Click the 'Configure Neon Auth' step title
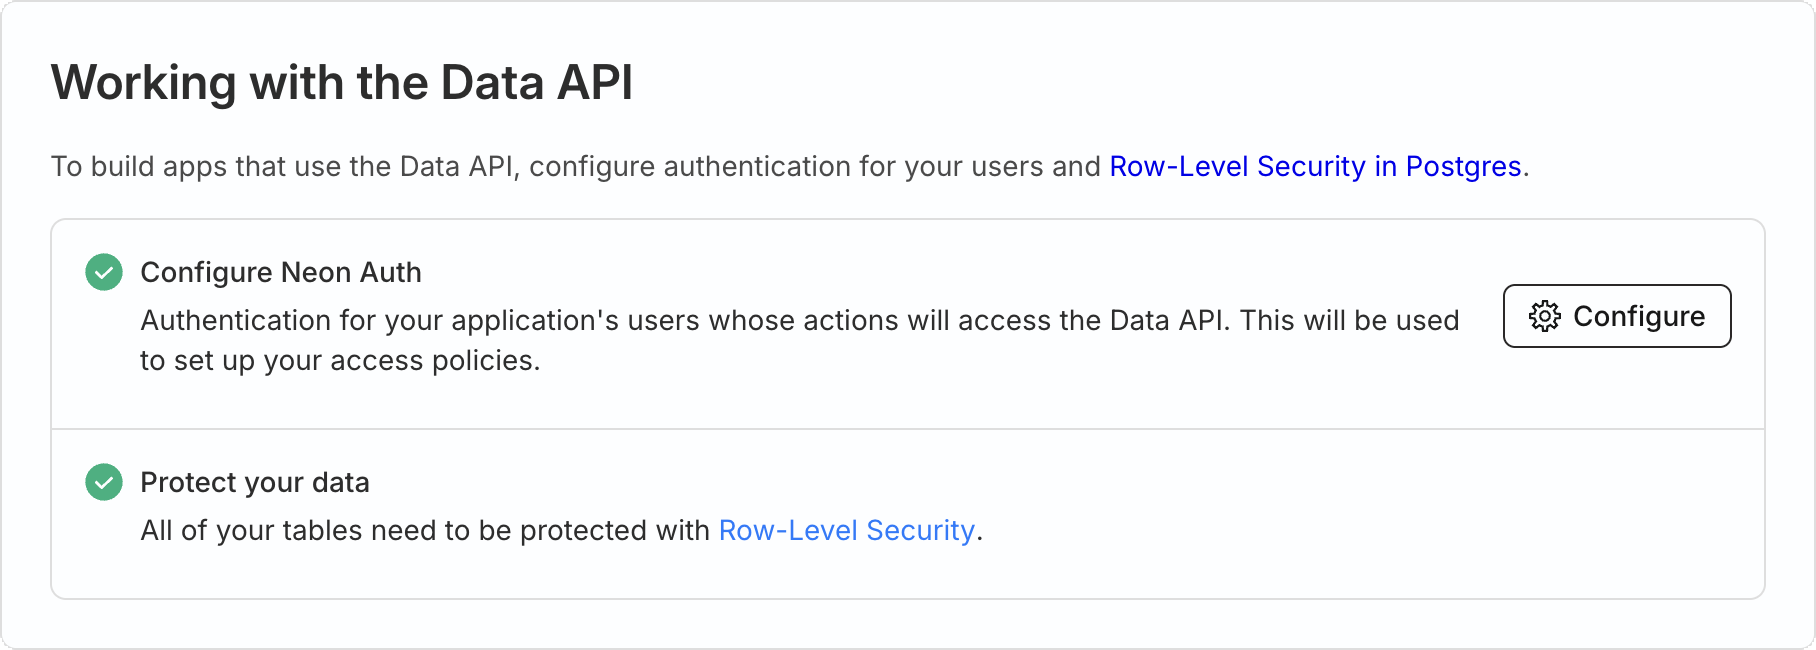The image size is (1816, 650). tap(281, 272)
